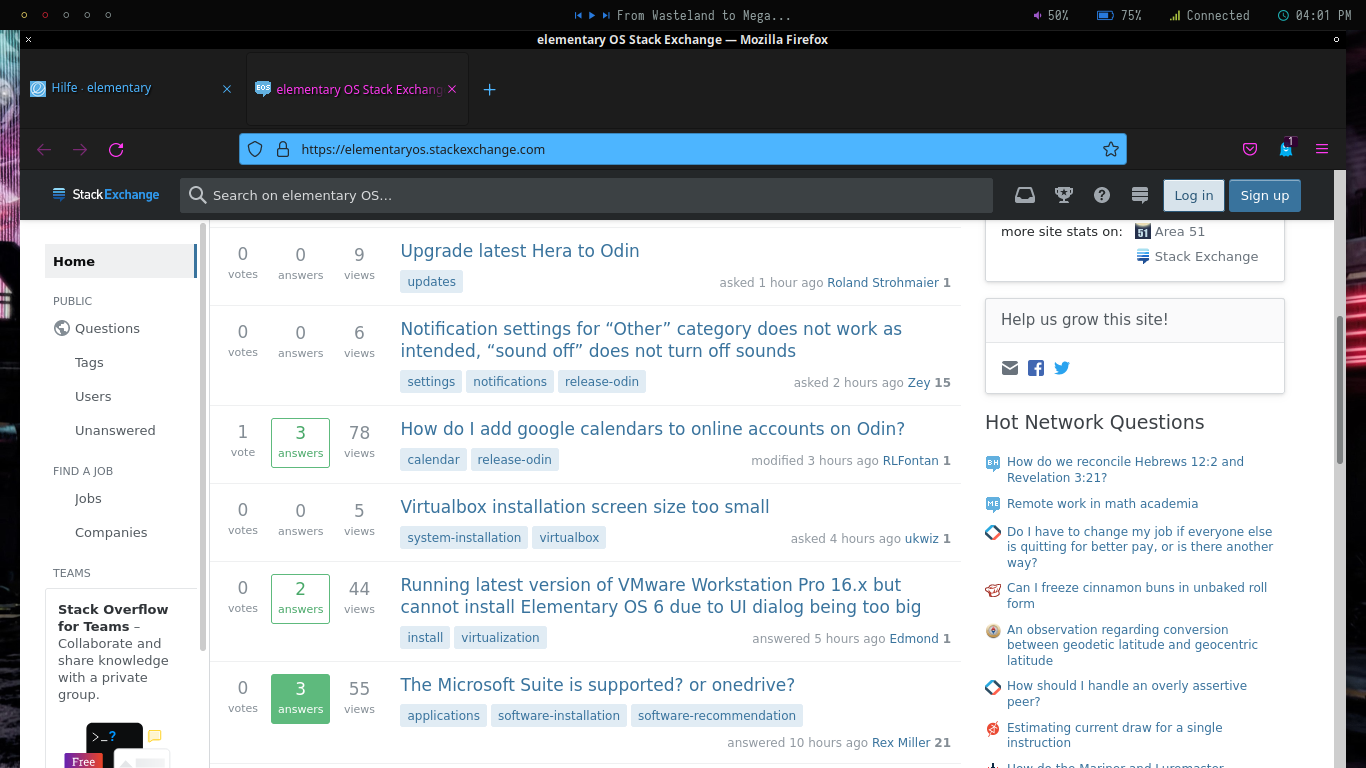Image resolution: width=1366 pixels, height=768 pixels.
Task: Open a new tab with plus button
Action: [x=490, y=89]
